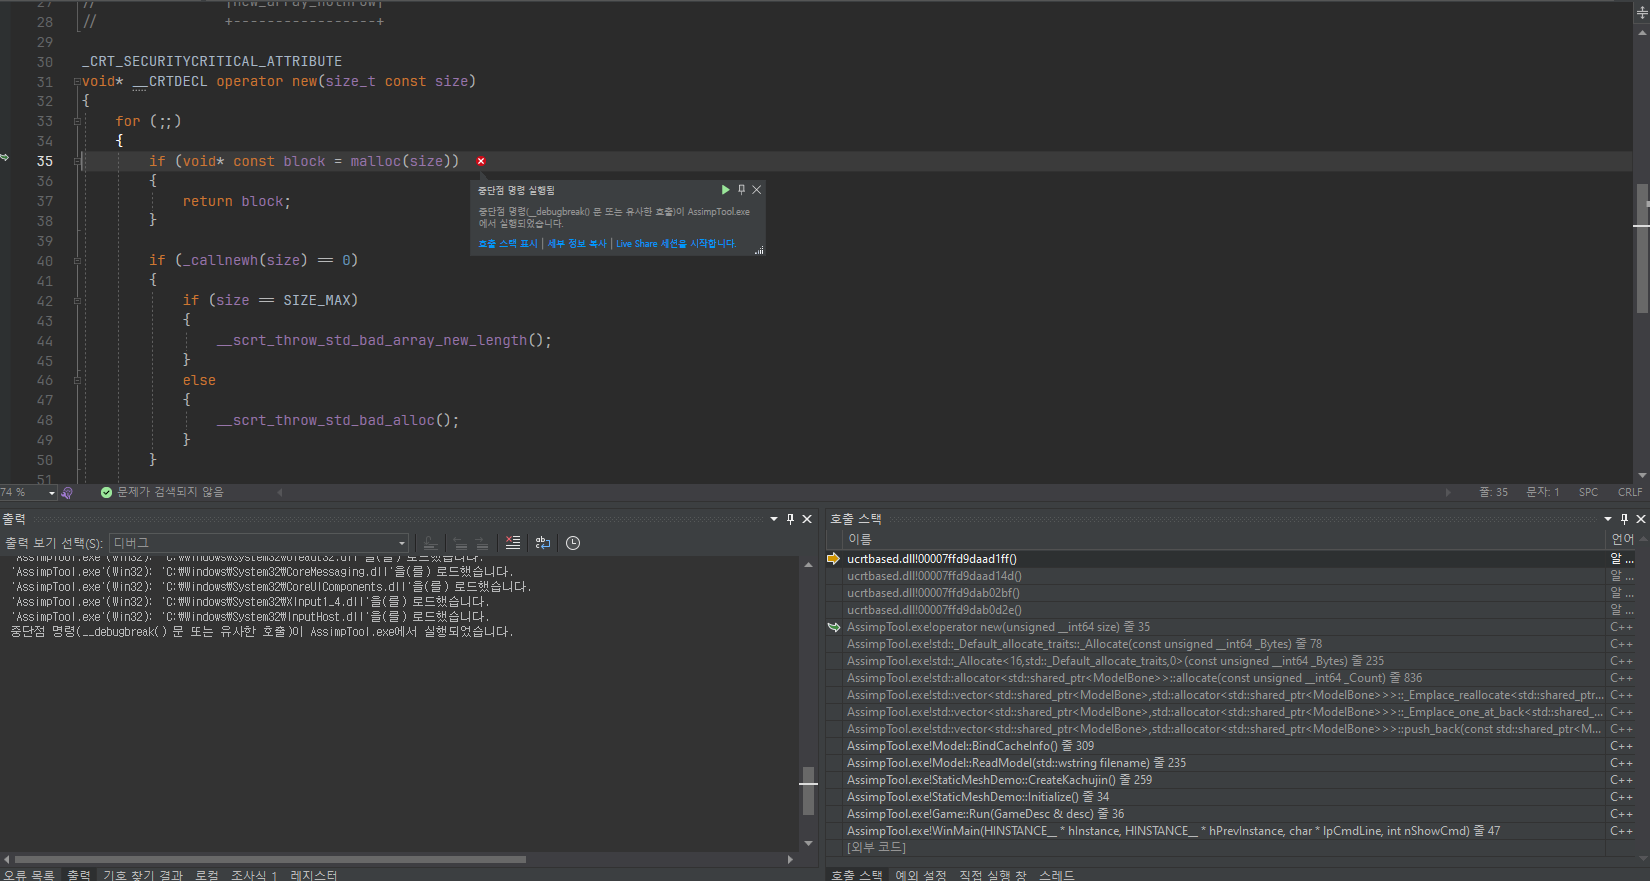Screen dimensions: 1650x881
Task: Open the 호출 스택 표시 link
Action: 508,244
